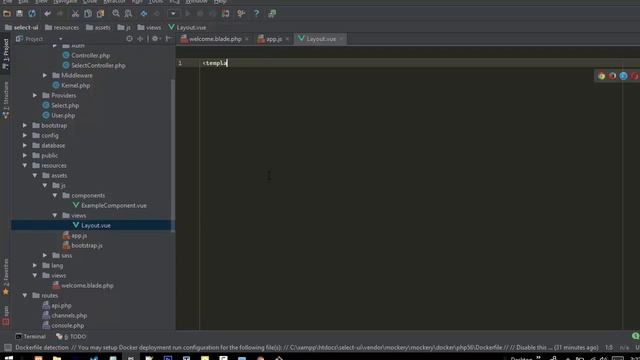Click the Find magnifier icon
Image resolution: width=640 pixels, height=360 pixels.
tap(116, 13)
